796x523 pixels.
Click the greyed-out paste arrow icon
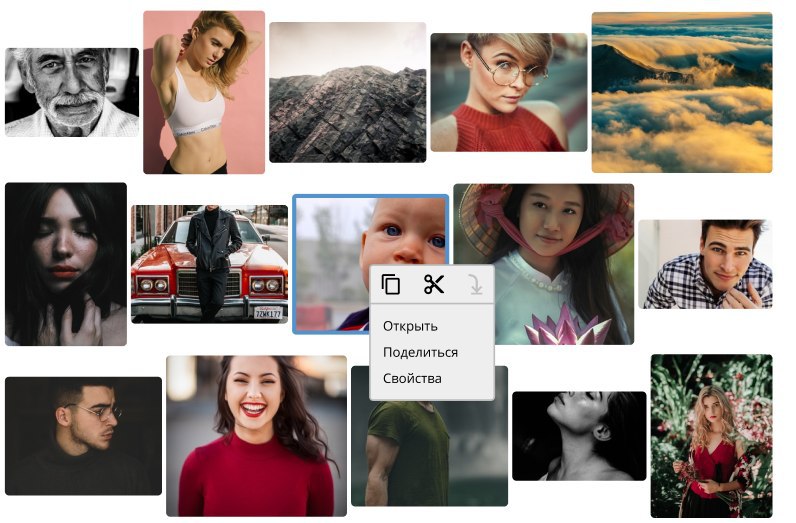point(476,284)
